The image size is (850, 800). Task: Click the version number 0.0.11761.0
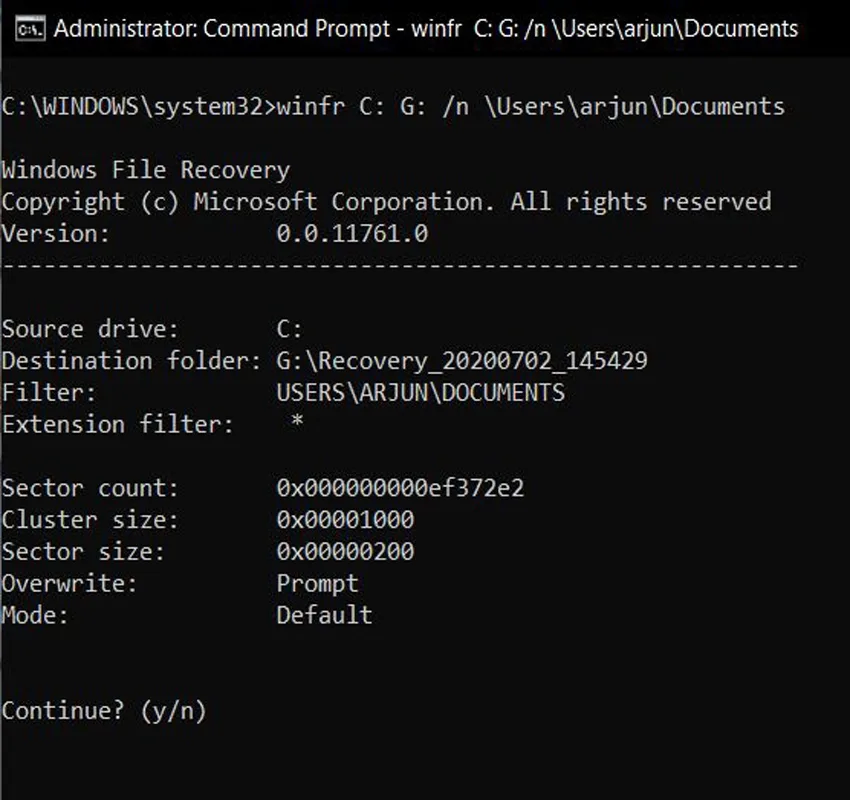[352, 234]
